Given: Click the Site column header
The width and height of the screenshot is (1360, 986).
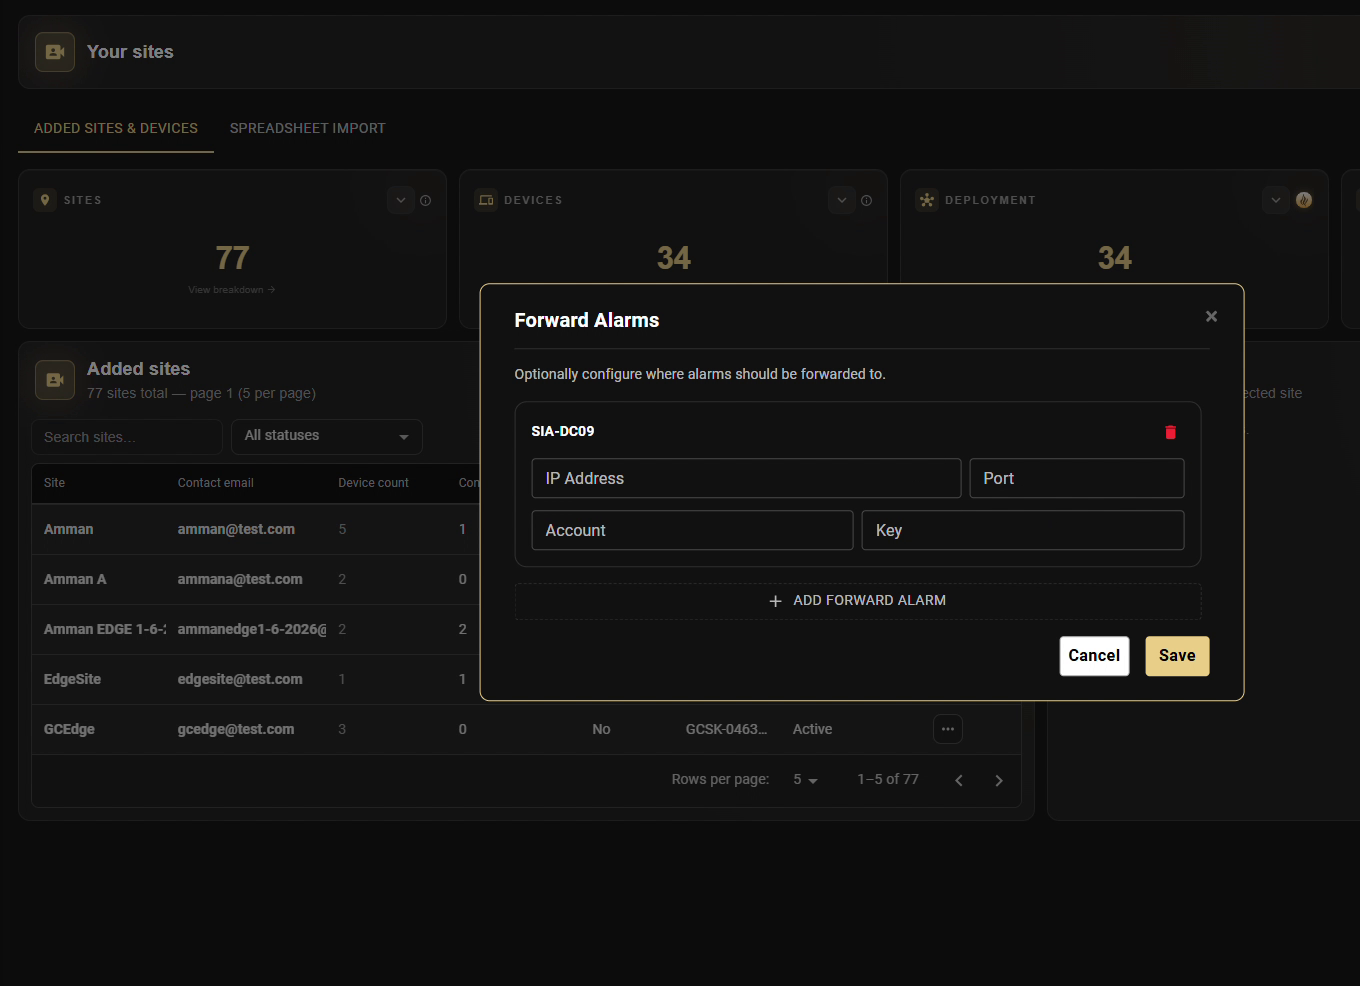Looking at the screenshot, I should tap(54, 483).
